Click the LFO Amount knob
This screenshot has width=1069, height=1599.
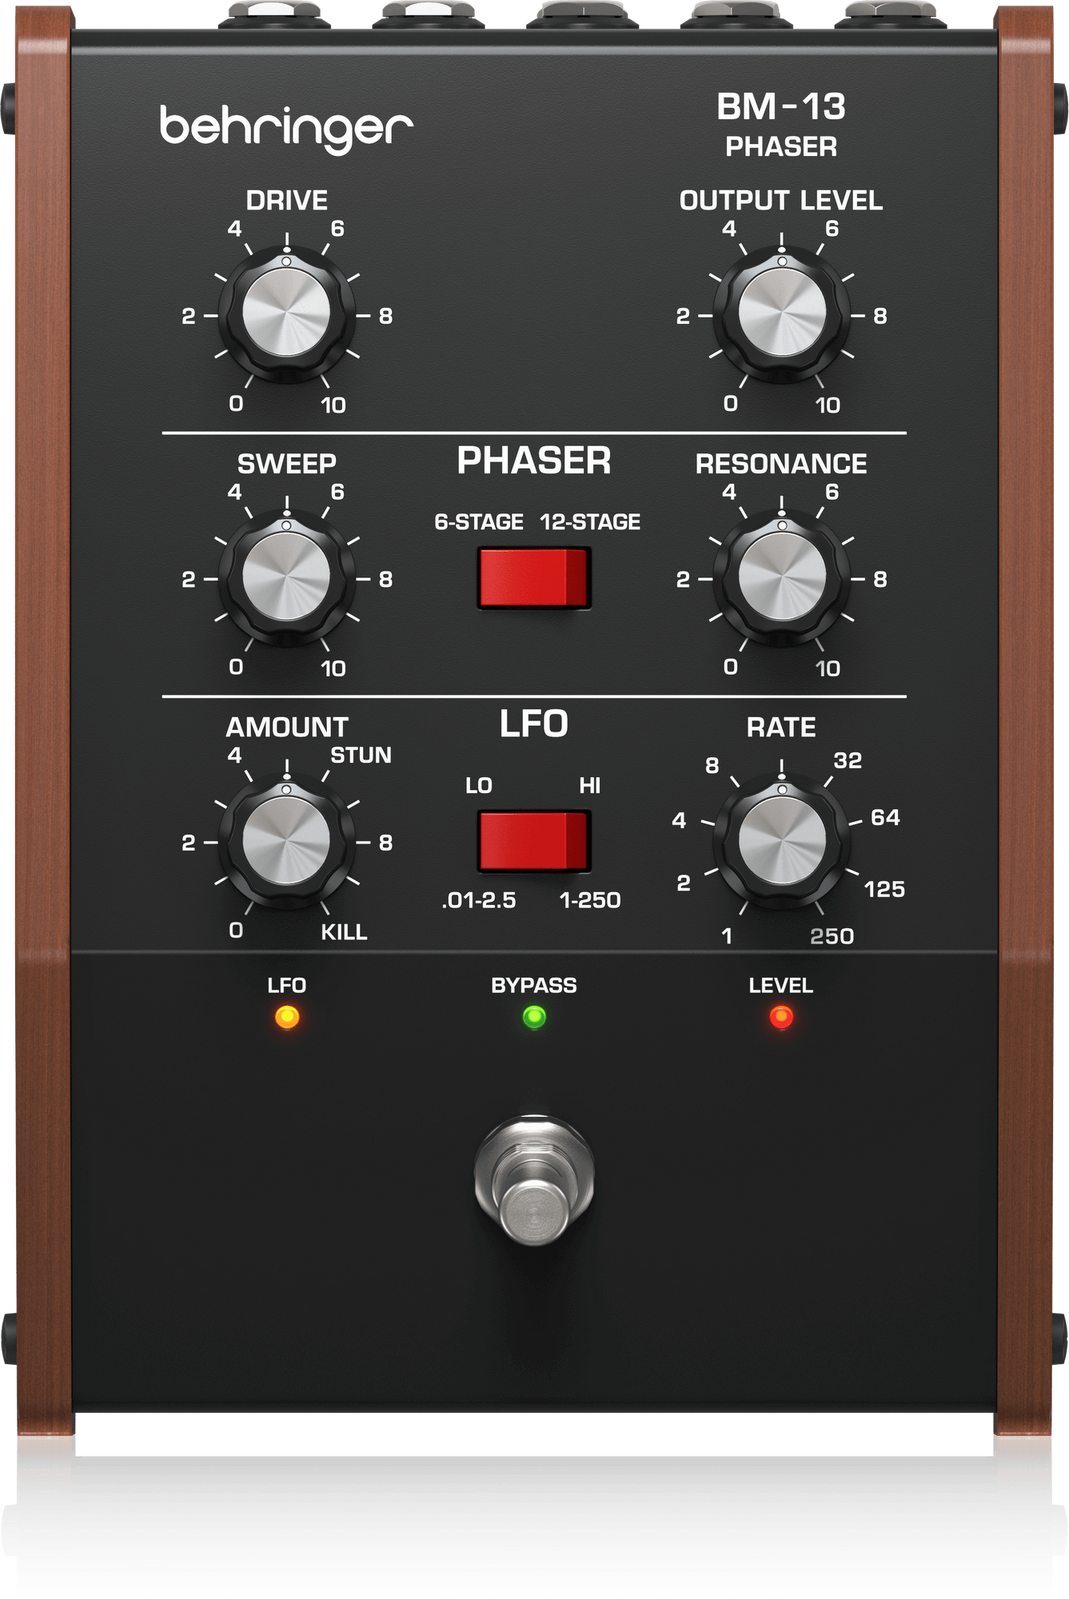click(x=286, y=842)
